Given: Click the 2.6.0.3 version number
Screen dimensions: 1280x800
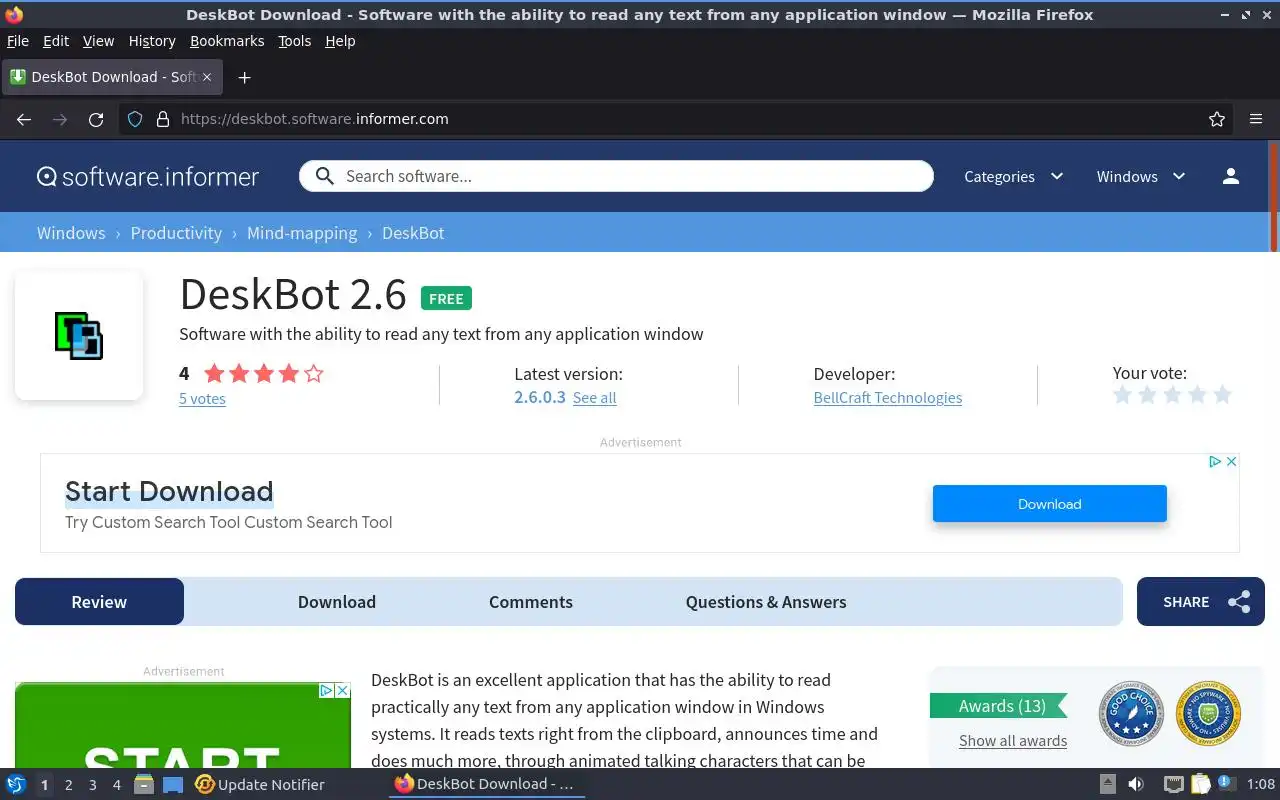Looking at the screenshot, I should (540, 397).
